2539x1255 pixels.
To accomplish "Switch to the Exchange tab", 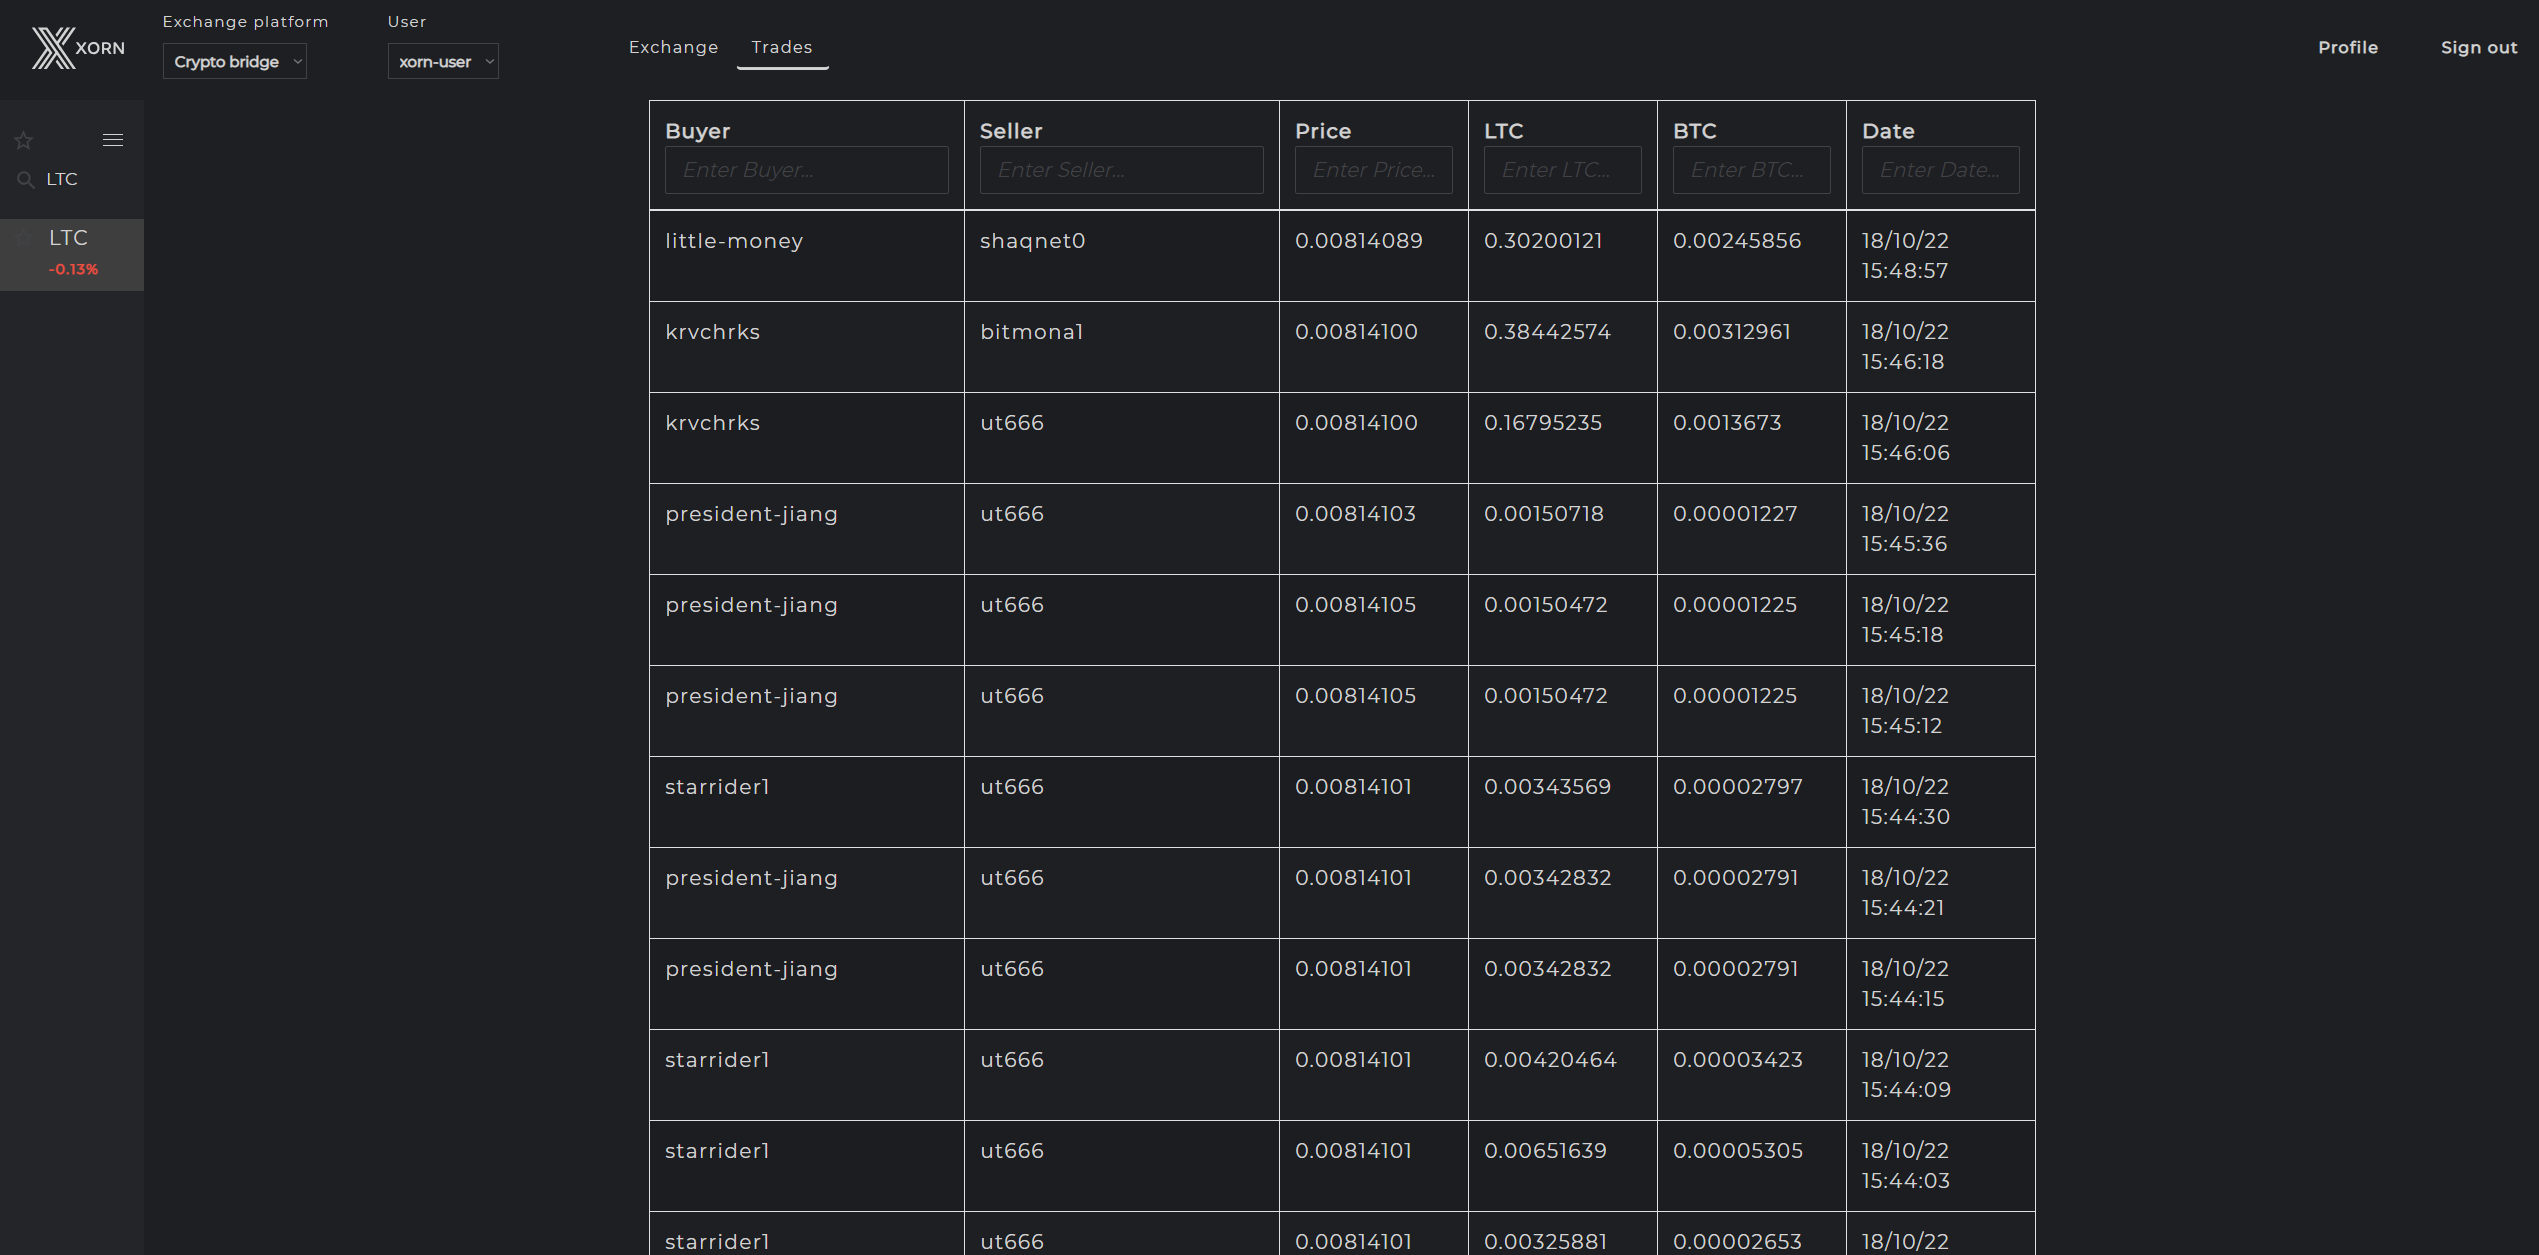I will (x=673, y=47).
